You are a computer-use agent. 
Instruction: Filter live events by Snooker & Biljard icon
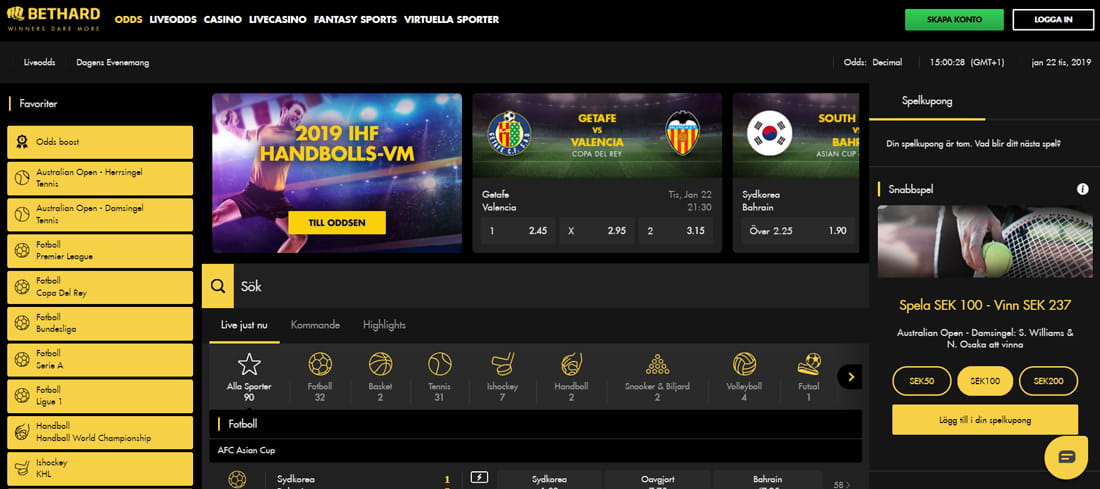click(657, 364)
